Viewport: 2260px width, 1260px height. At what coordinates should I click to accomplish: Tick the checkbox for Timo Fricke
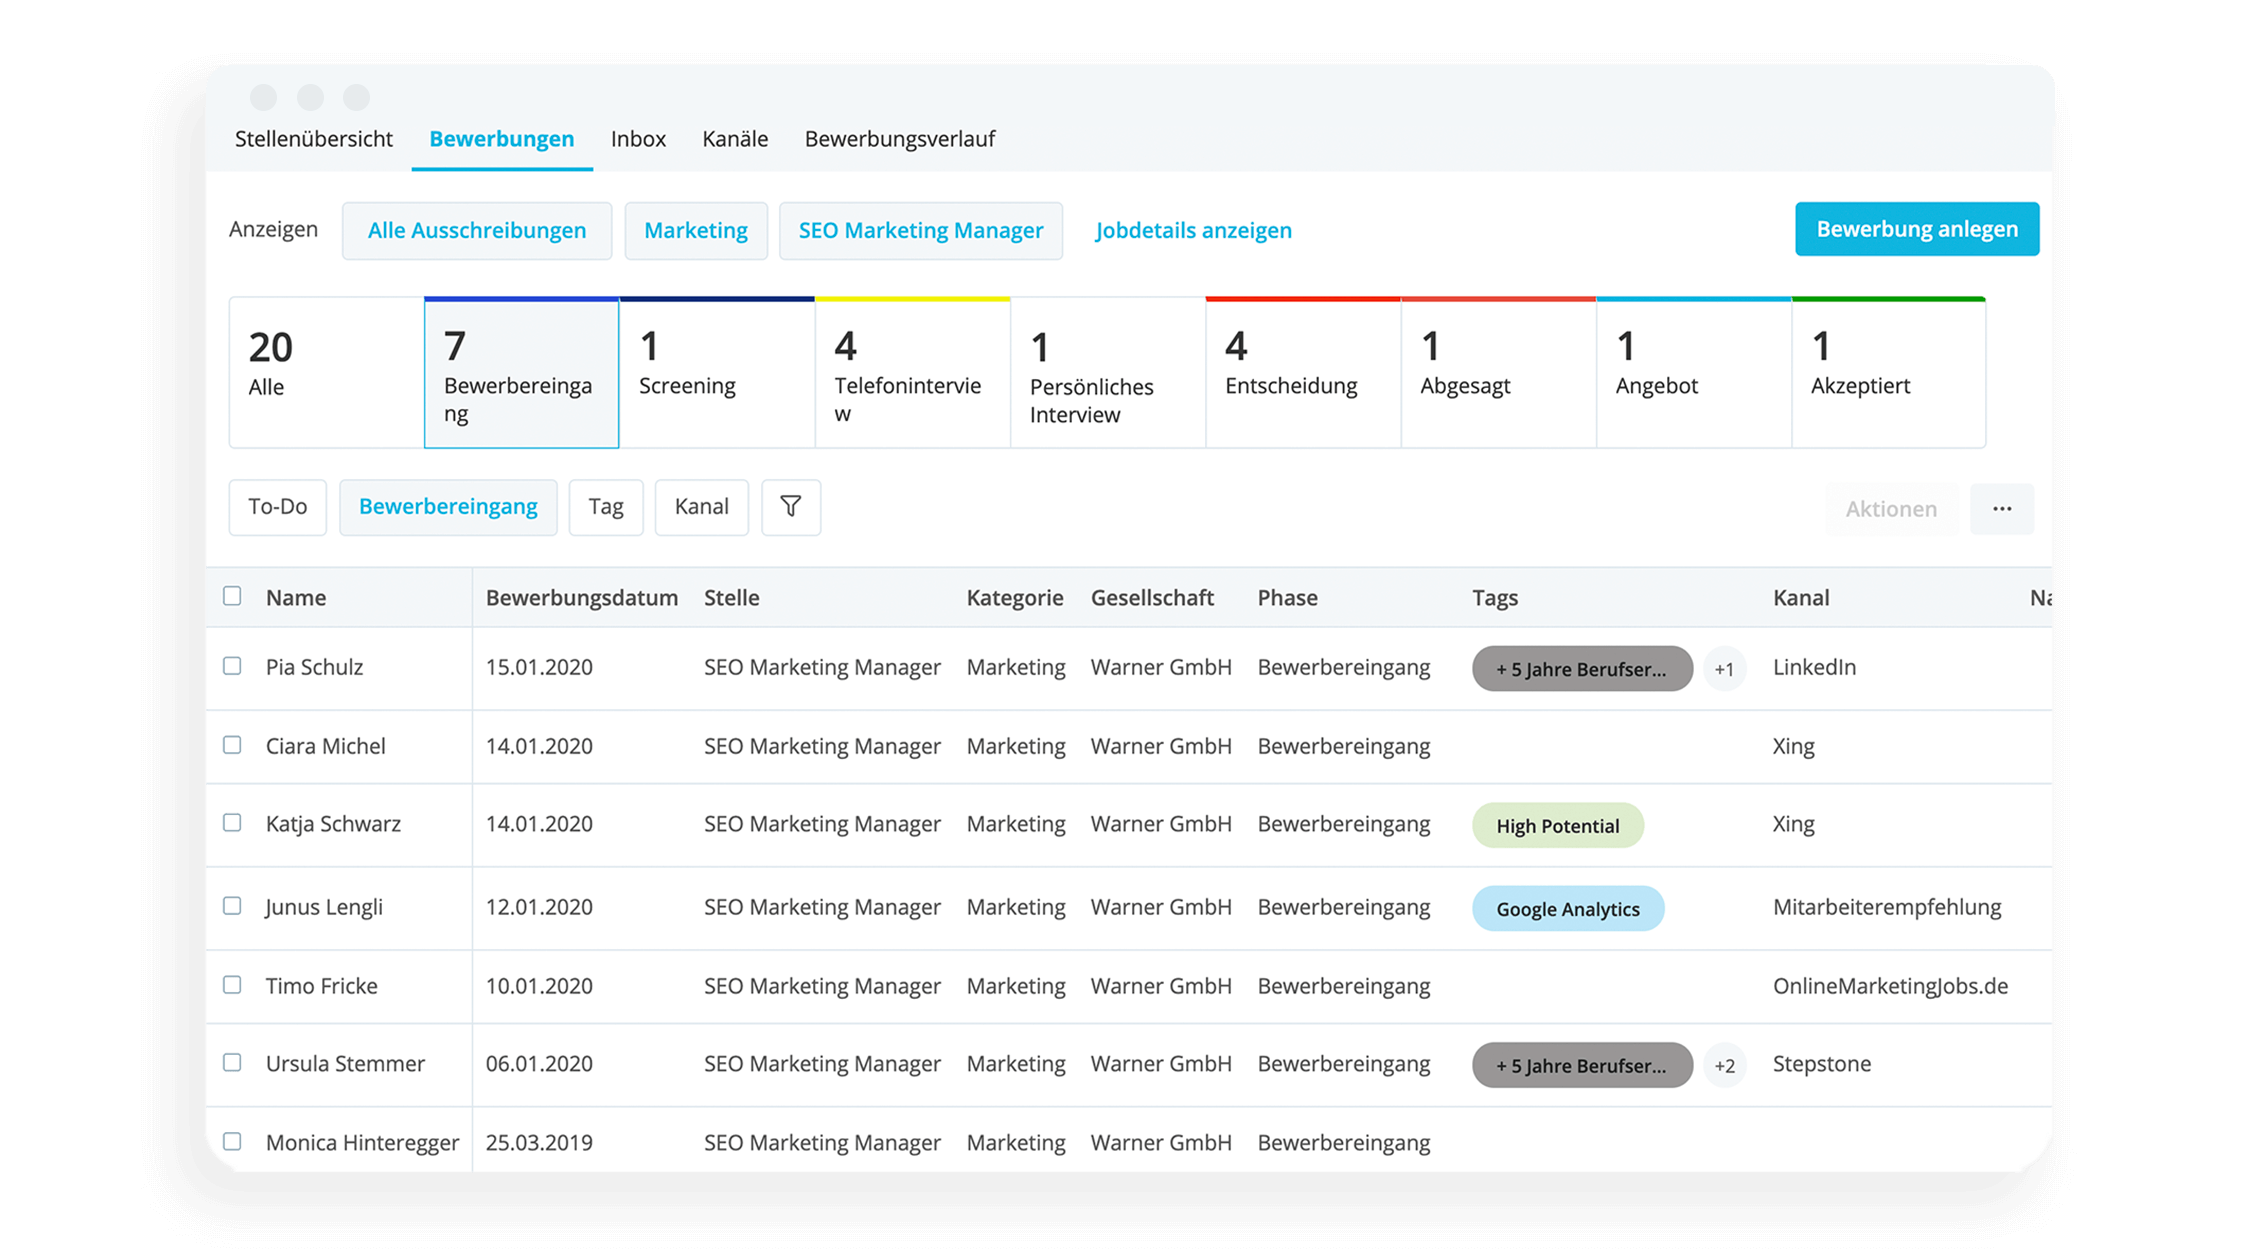pyautogui.click(x=232, y=985)
